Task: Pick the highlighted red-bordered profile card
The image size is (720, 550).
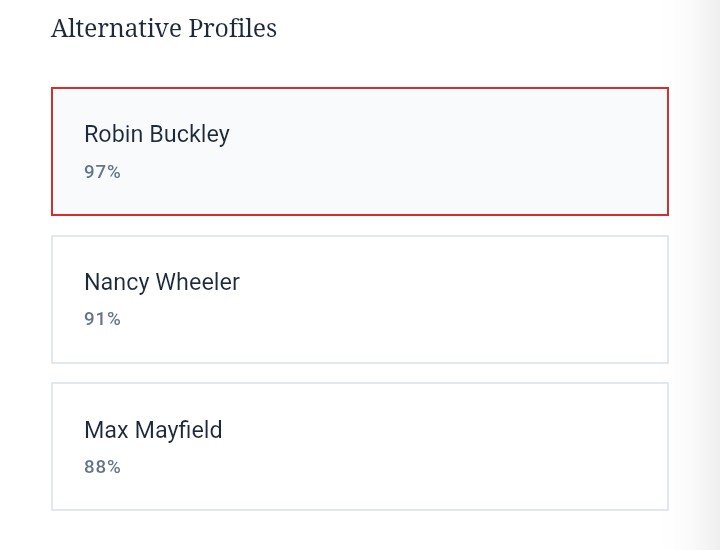Action: (360, 151)
